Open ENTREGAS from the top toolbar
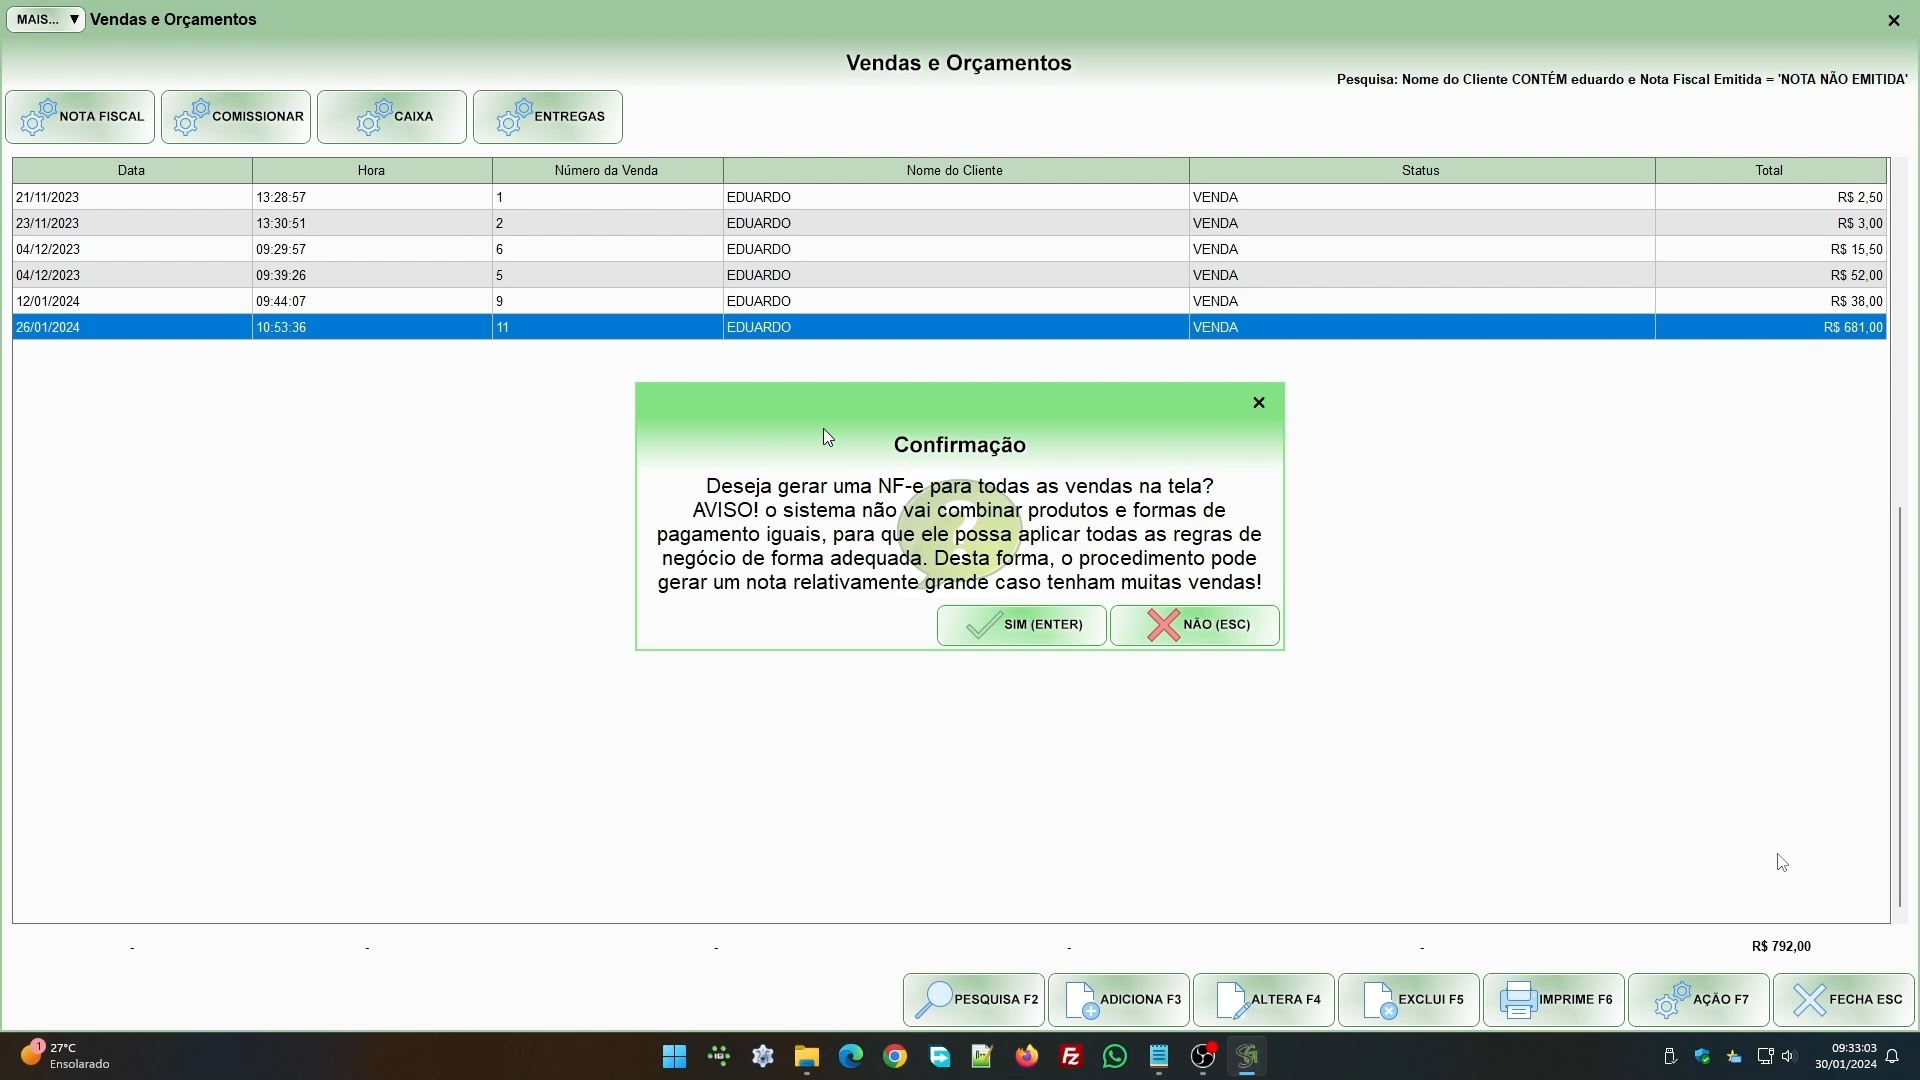The image size is (1920, 1080). tap(548, 117)
